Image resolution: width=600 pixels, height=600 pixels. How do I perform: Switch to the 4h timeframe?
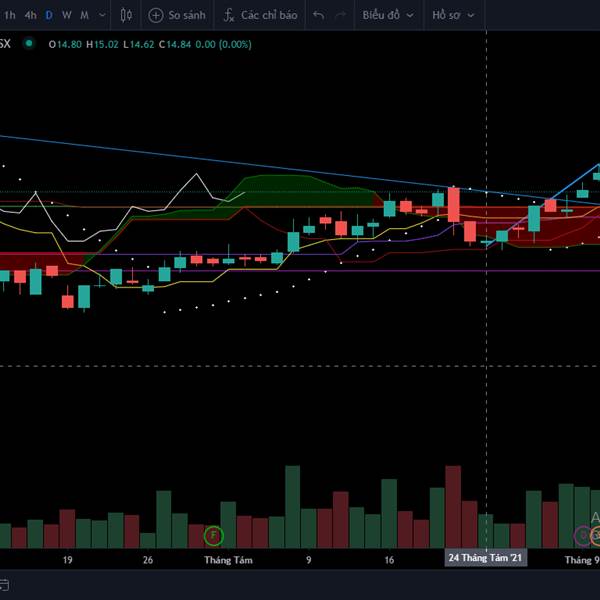pos(31,15)
